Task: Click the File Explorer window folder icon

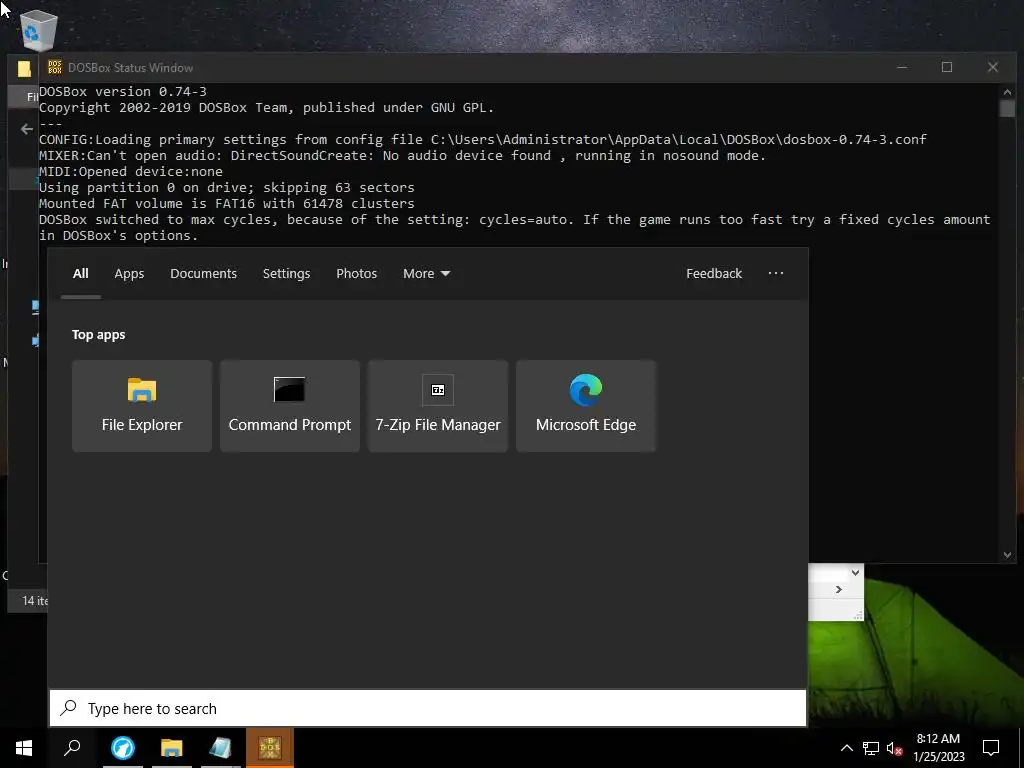Action: (24, 69)
